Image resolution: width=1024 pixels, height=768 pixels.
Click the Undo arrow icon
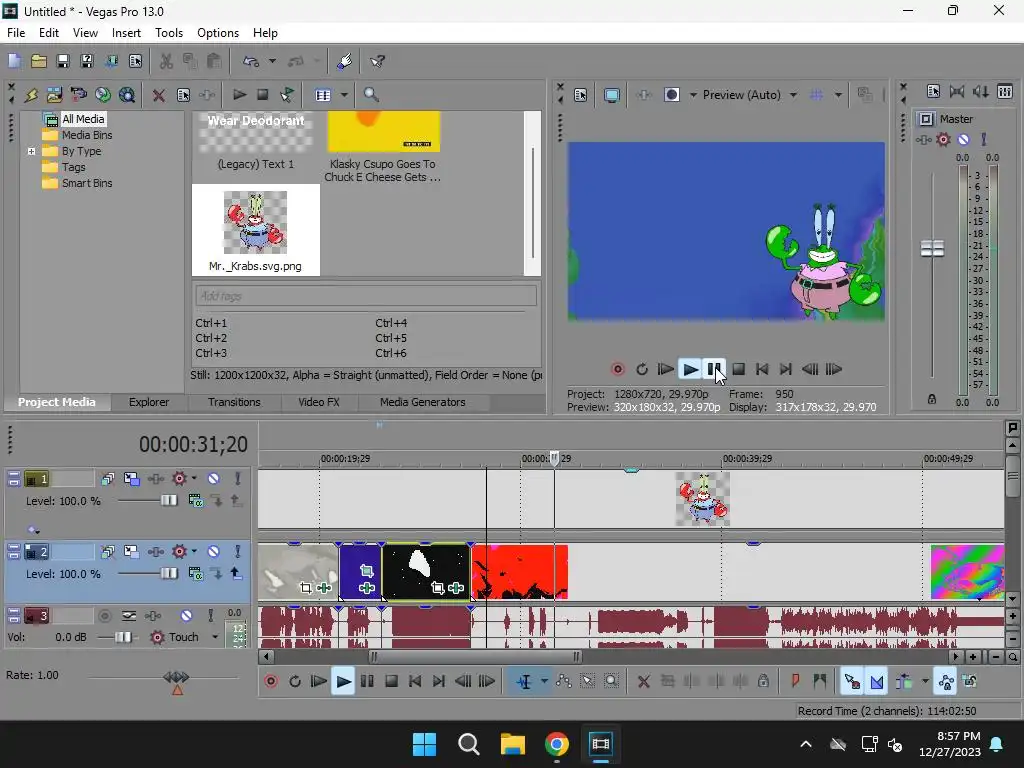pos(251,61)
